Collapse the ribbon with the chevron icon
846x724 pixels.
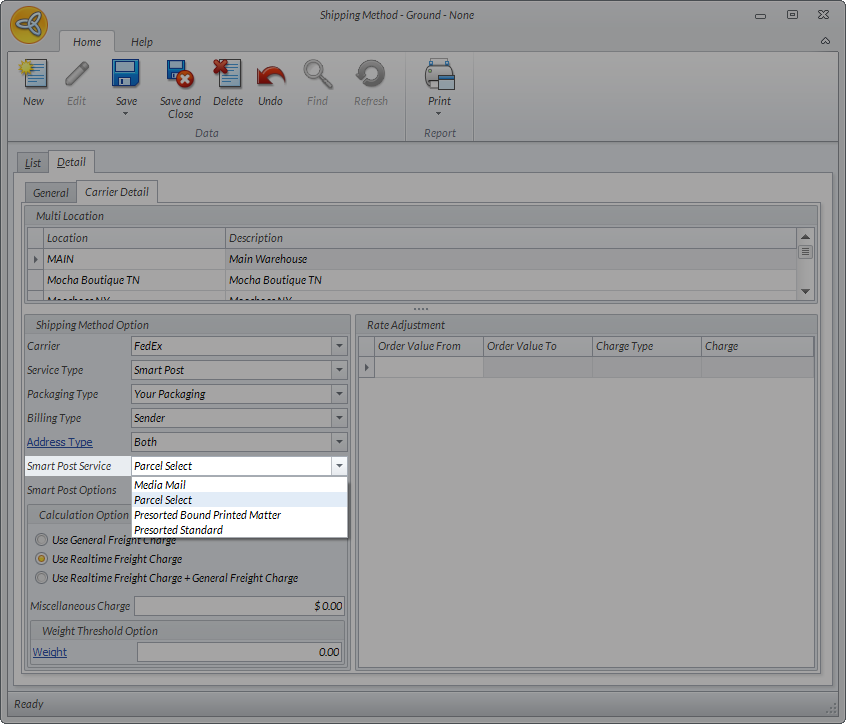coord(825,41)
